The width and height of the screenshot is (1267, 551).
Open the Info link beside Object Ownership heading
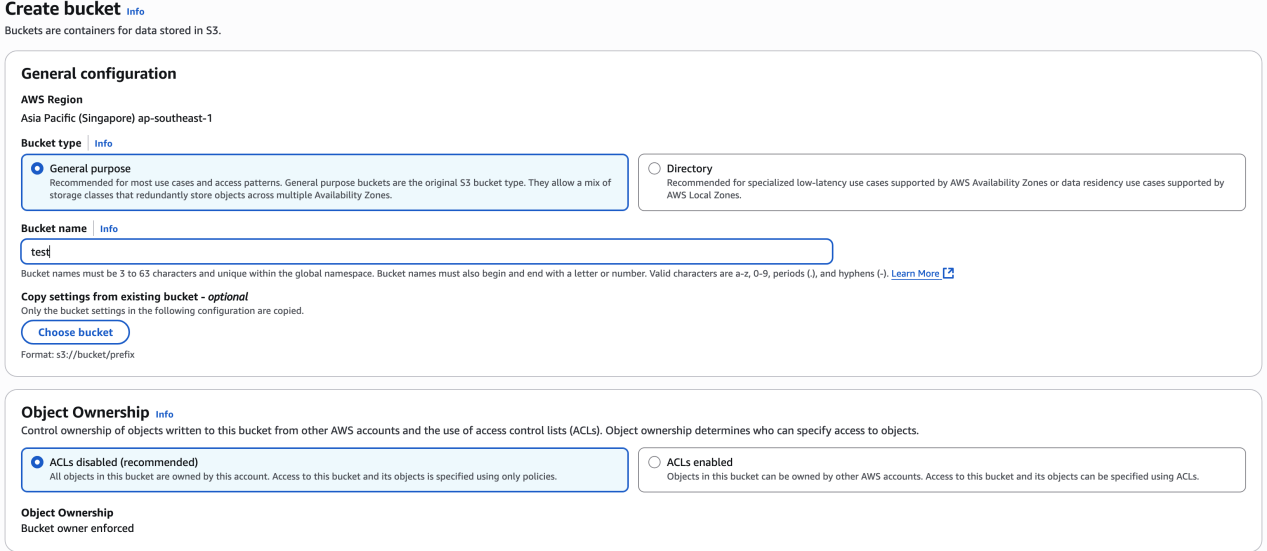coord(165,414)
